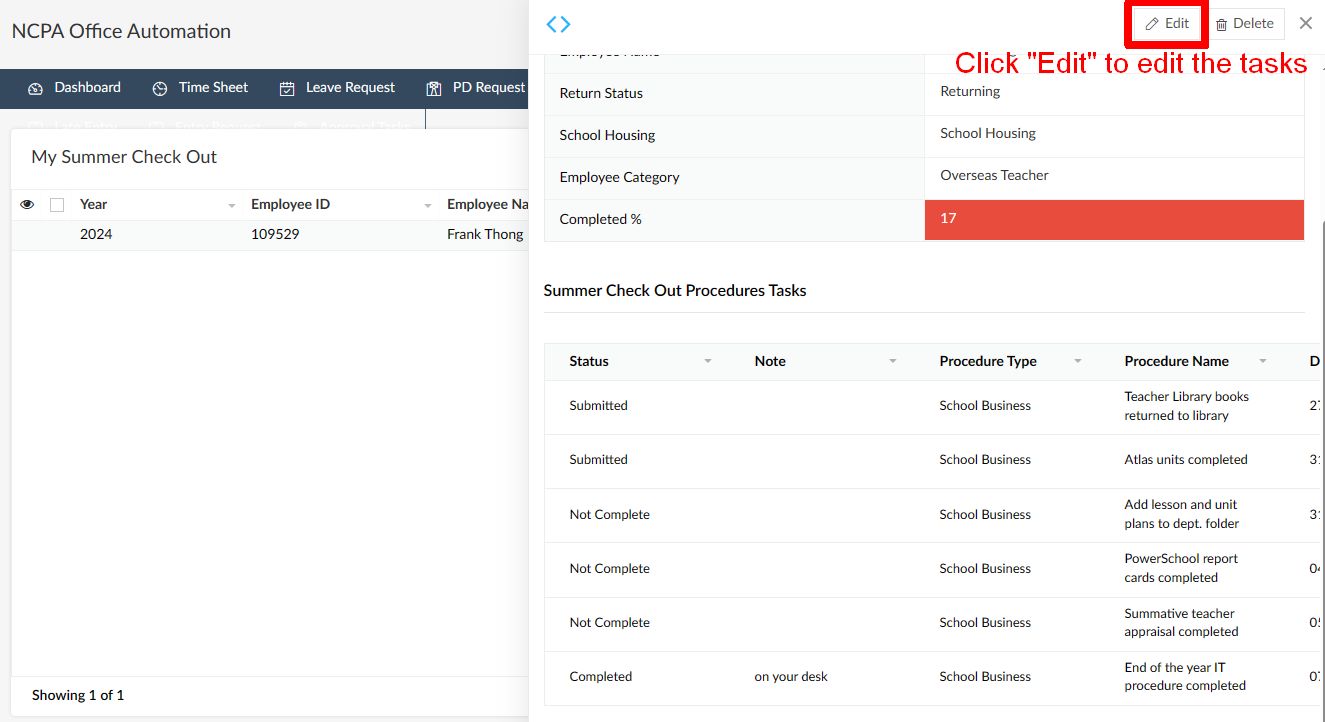
Task: Go to next record using right arrow
Action: pyautogui.click(x=566, y=24)
